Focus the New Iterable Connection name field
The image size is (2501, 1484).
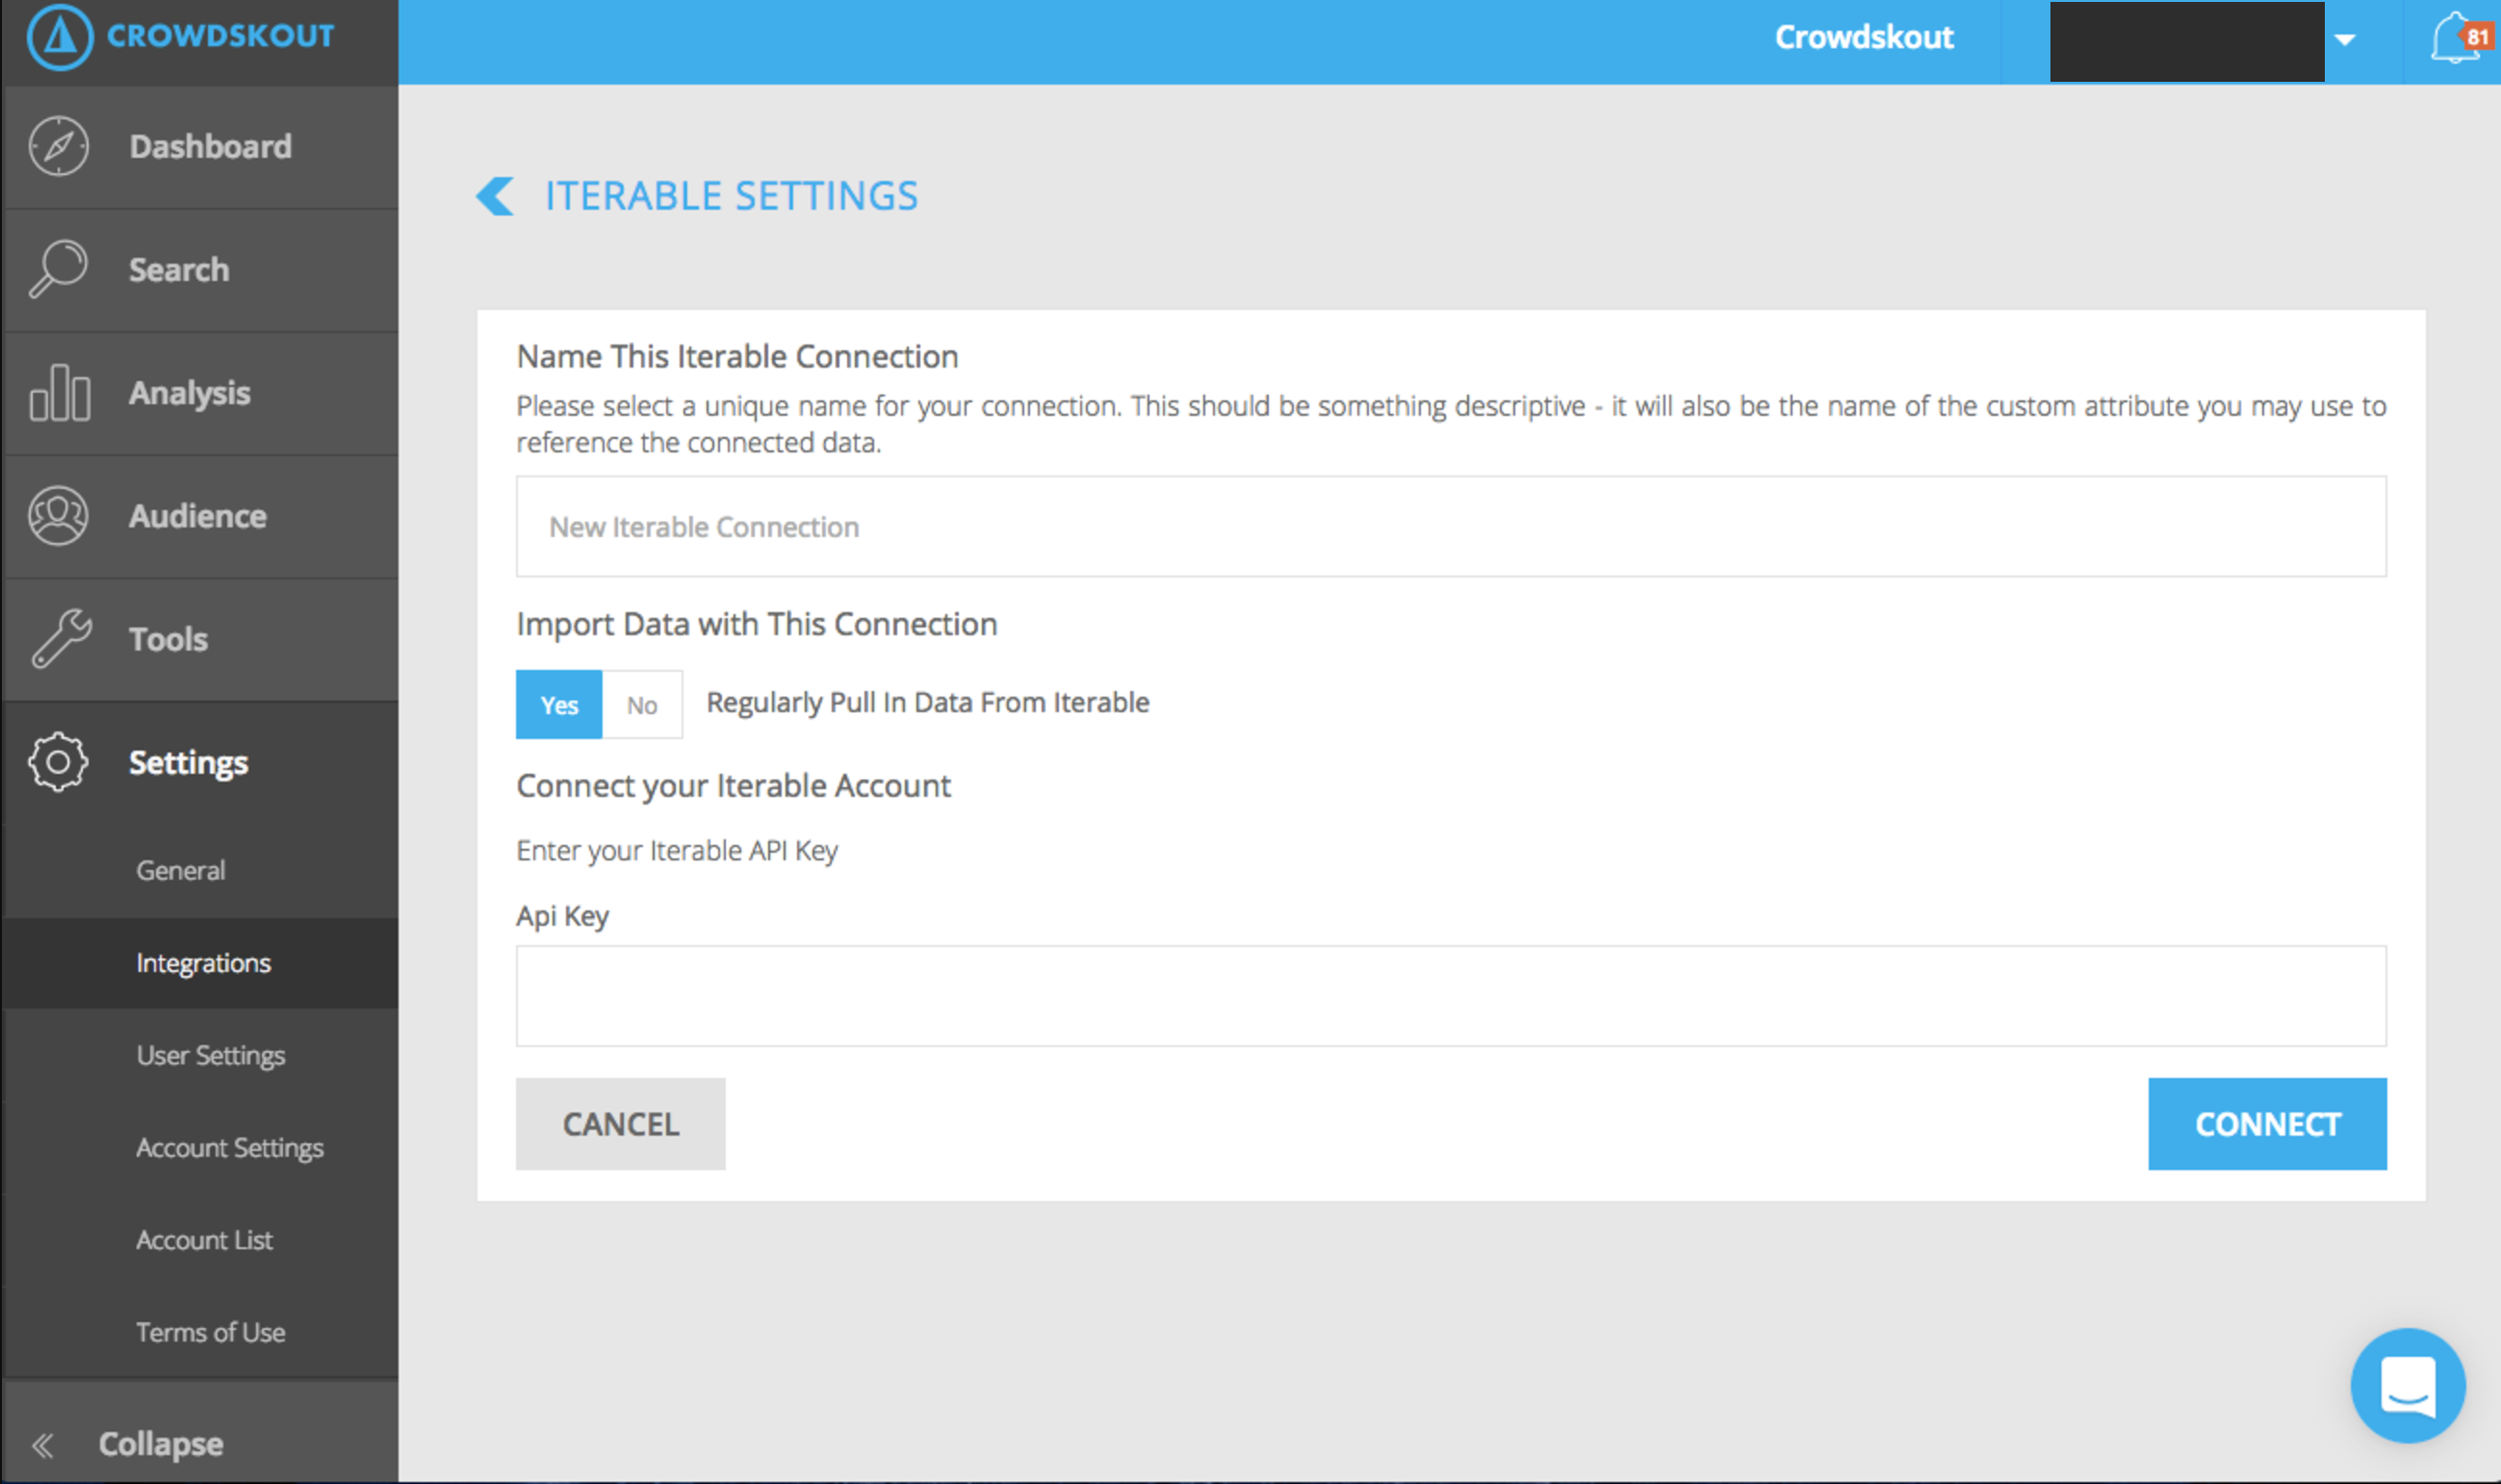[1451, 527]
